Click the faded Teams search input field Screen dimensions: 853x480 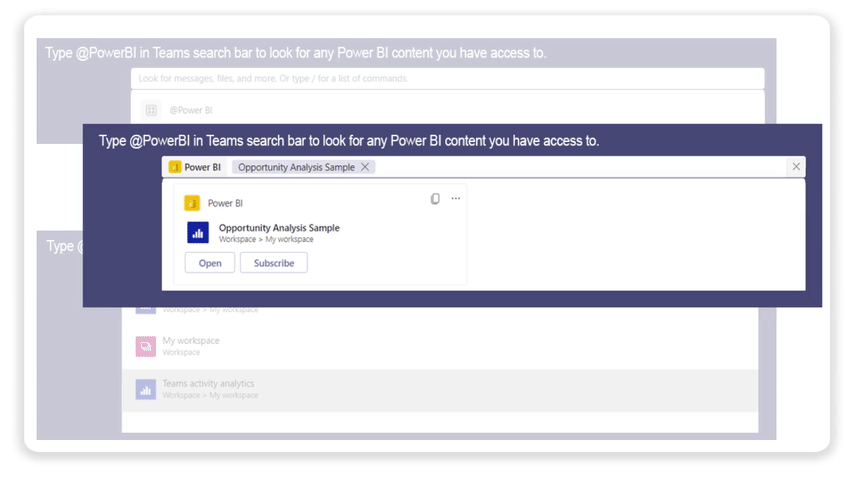pos(447,78)
